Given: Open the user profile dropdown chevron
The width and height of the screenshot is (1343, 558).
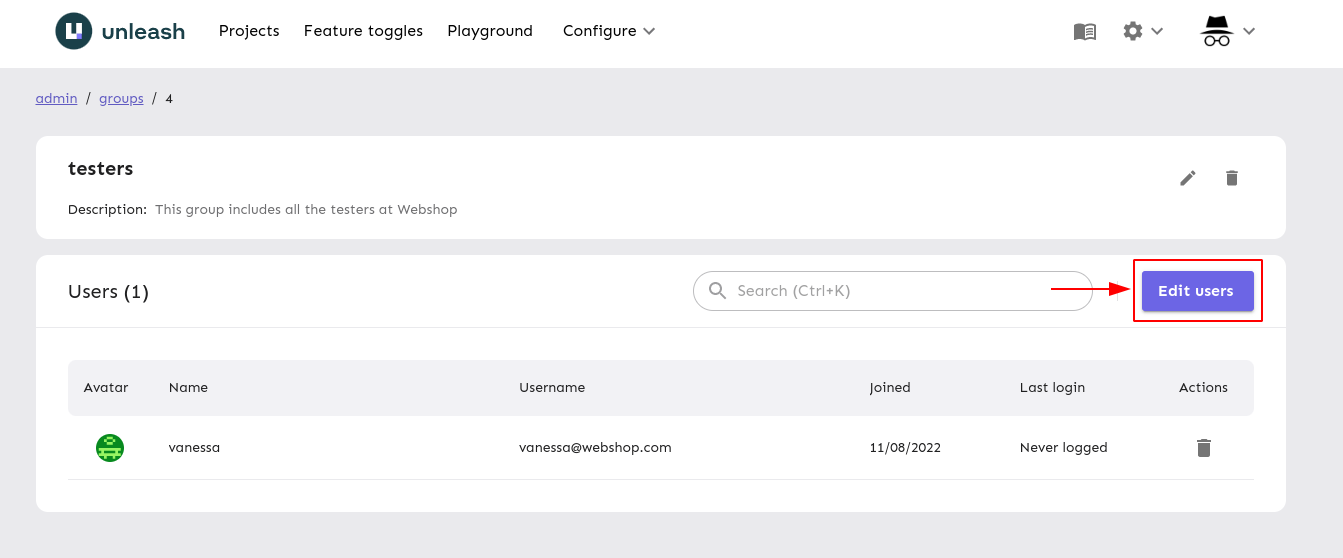Looking at the screenshot, I should (x=1249, y=32).
